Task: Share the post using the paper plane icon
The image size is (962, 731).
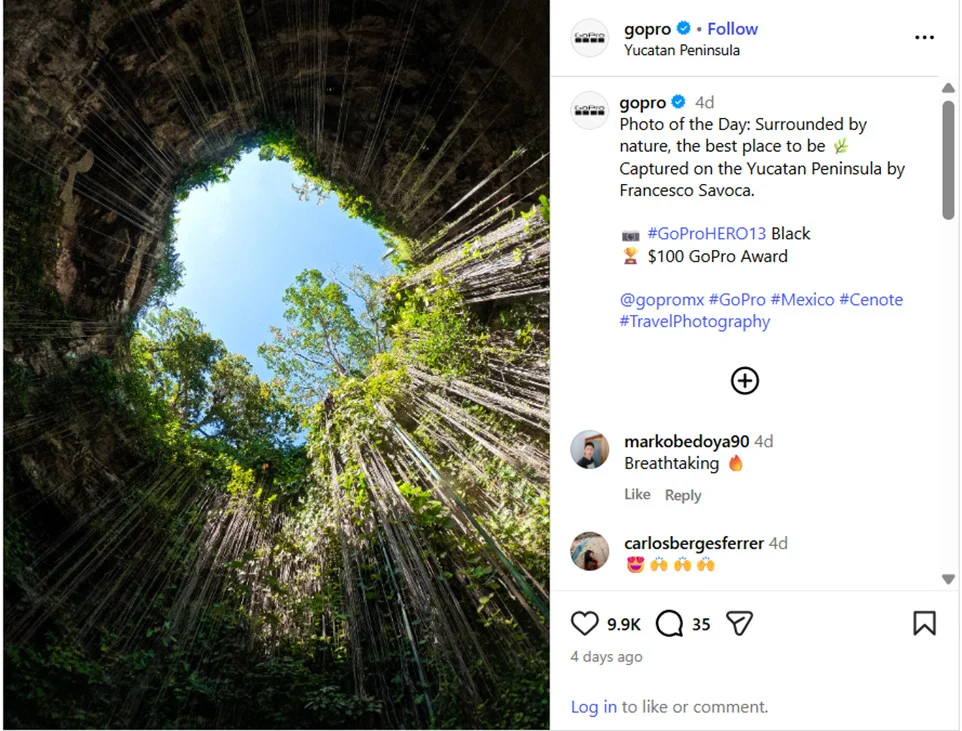Action: coord(738,622)
